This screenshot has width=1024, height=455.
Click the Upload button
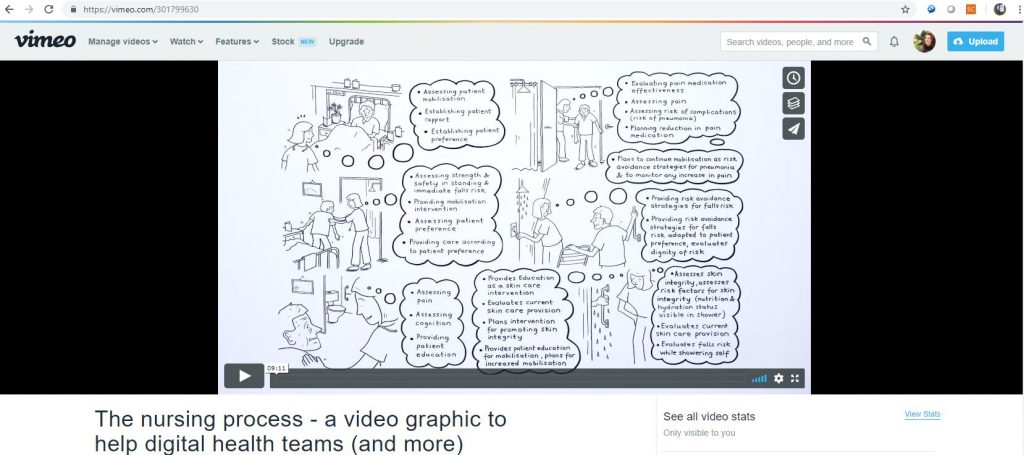[x=975, y=42]
